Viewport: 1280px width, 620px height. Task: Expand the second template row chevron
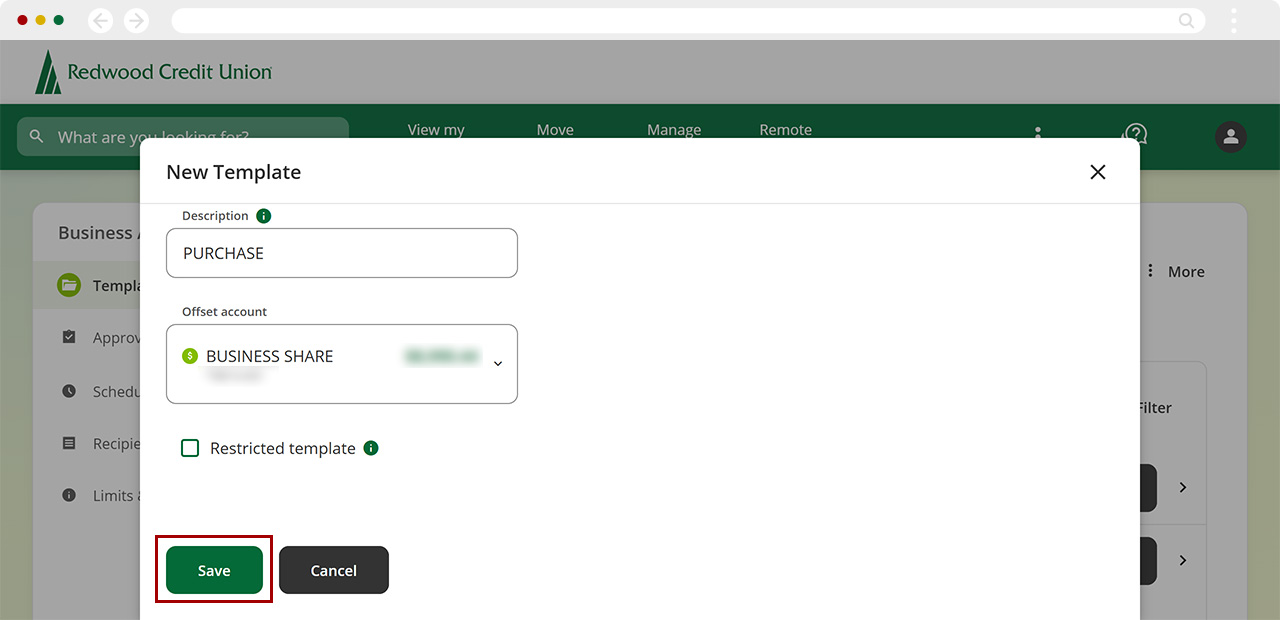click(1183, 560)
